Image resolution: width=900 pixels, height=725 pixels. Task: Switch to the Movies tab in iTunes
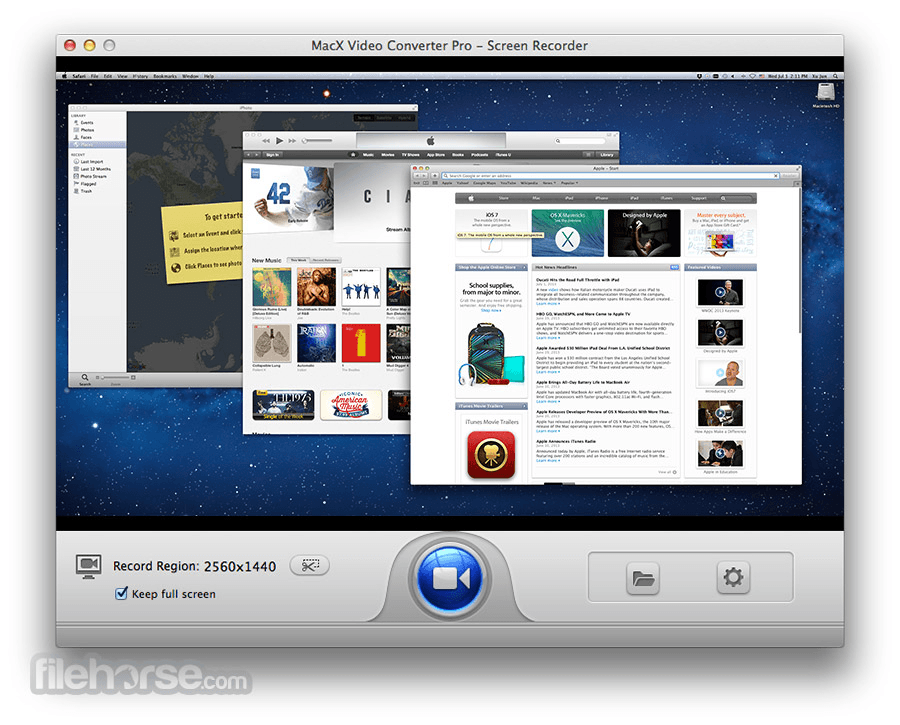coord(387,154)
